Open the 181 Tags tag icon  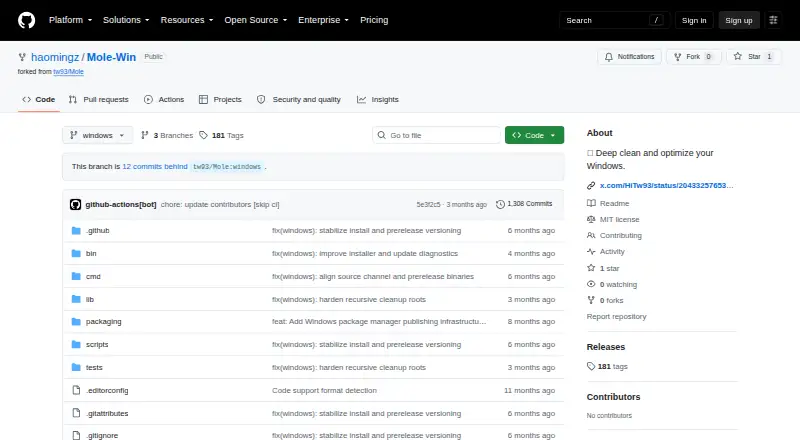203,135
